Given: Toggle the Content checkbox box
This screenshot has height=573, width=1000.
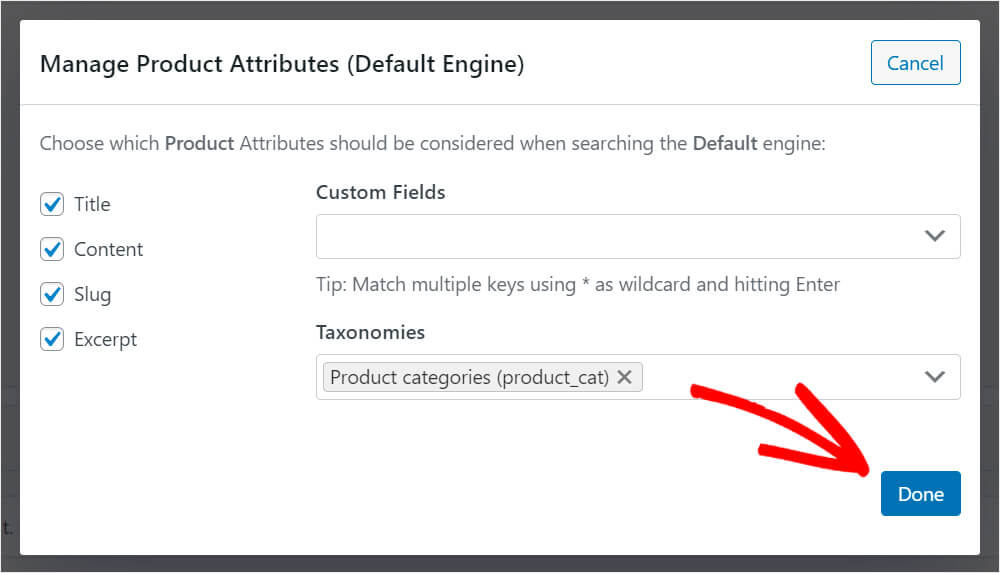Looking at the screenshot, I should tap(52, 249).
